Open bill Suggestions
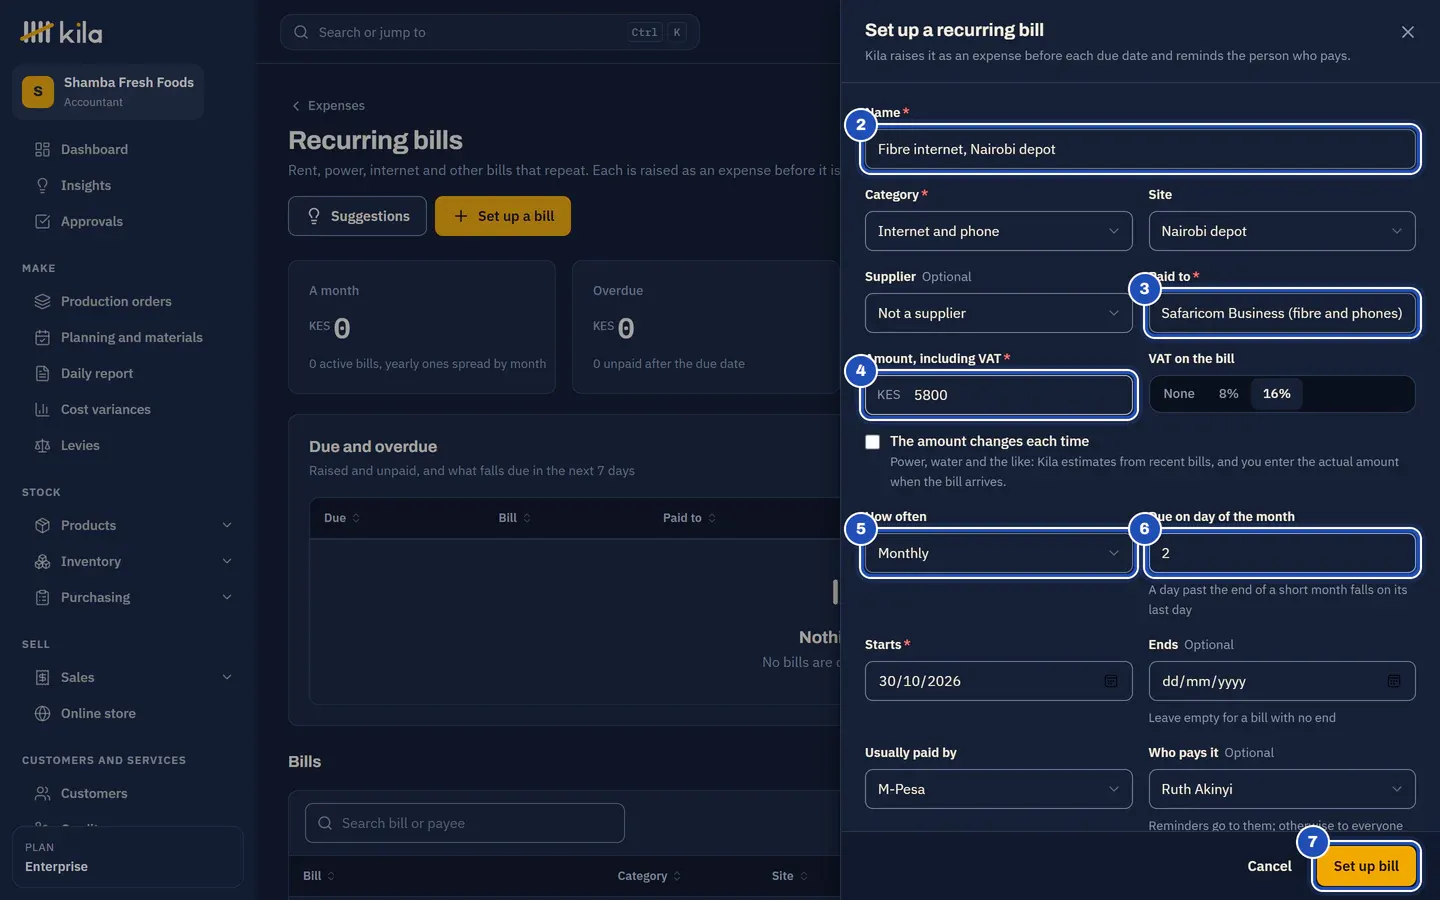Screen dimensions: 1440x900 point(357,216)
